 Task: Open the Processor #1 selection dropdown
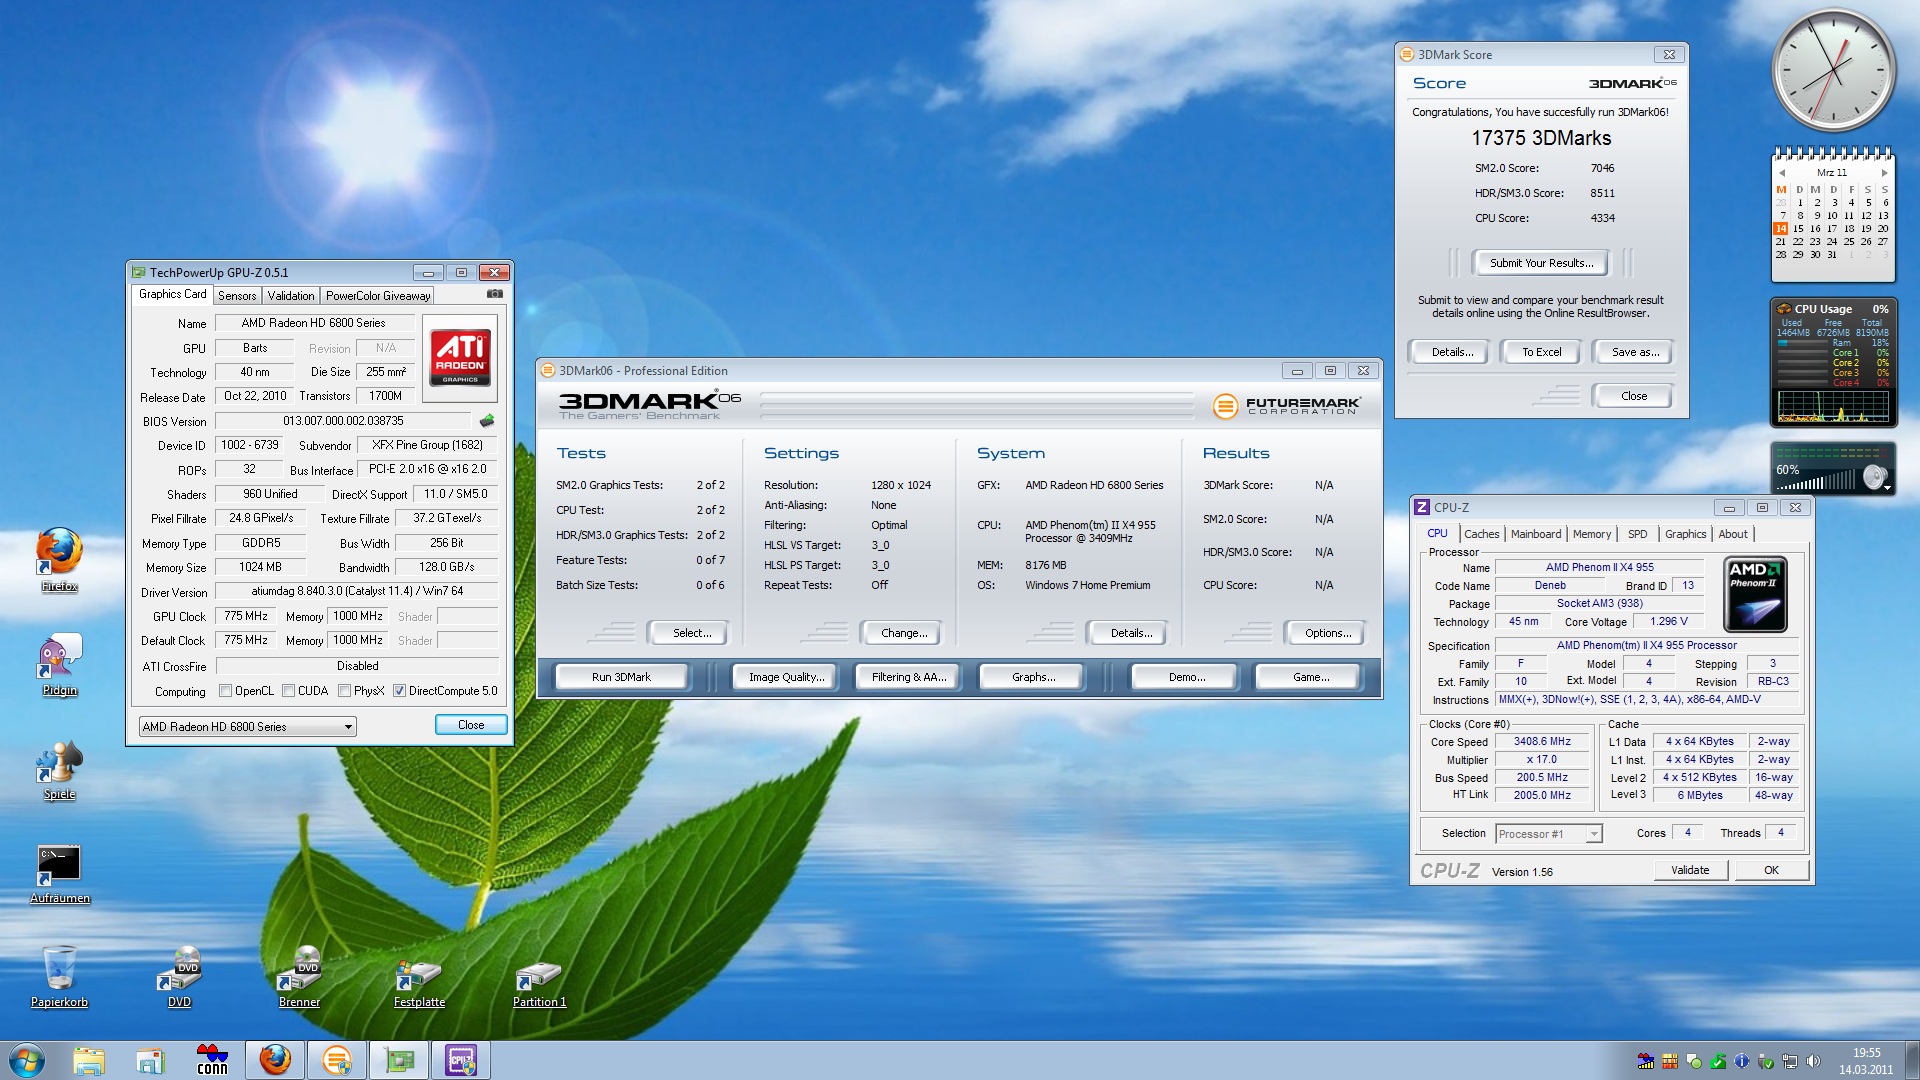[1549, 834]
